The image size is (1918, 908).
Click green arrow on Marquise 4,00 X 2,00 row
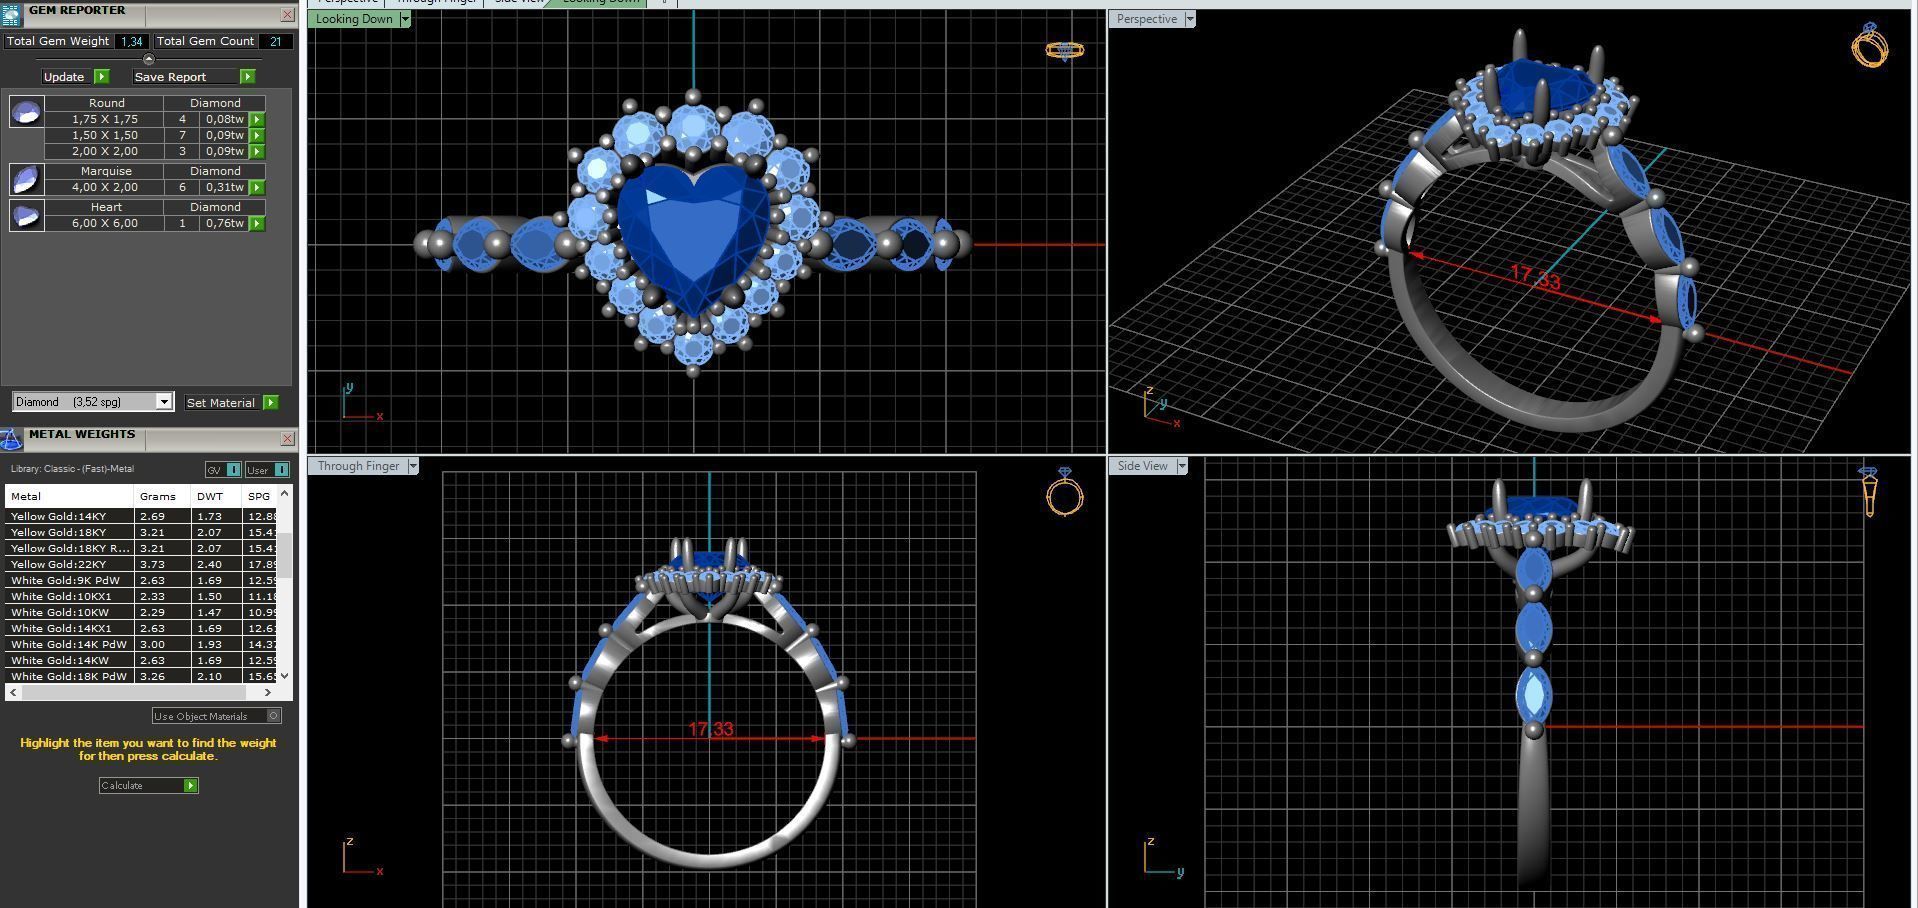(x=257, y=187)
